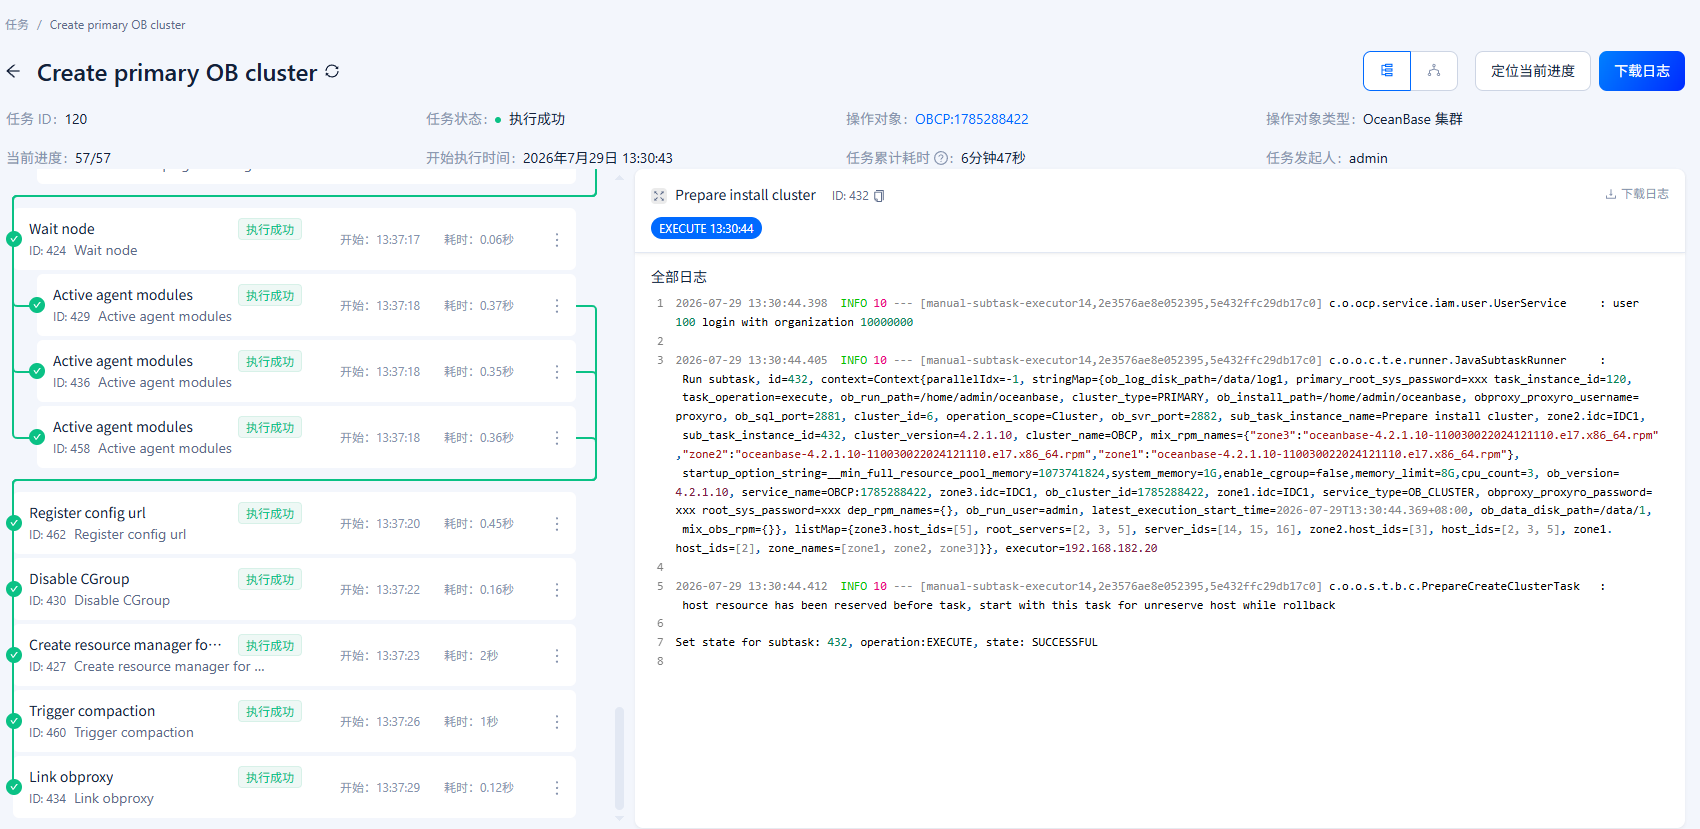
Task: Expand the Prepare install cluster log panel
Action: point(658,196)
